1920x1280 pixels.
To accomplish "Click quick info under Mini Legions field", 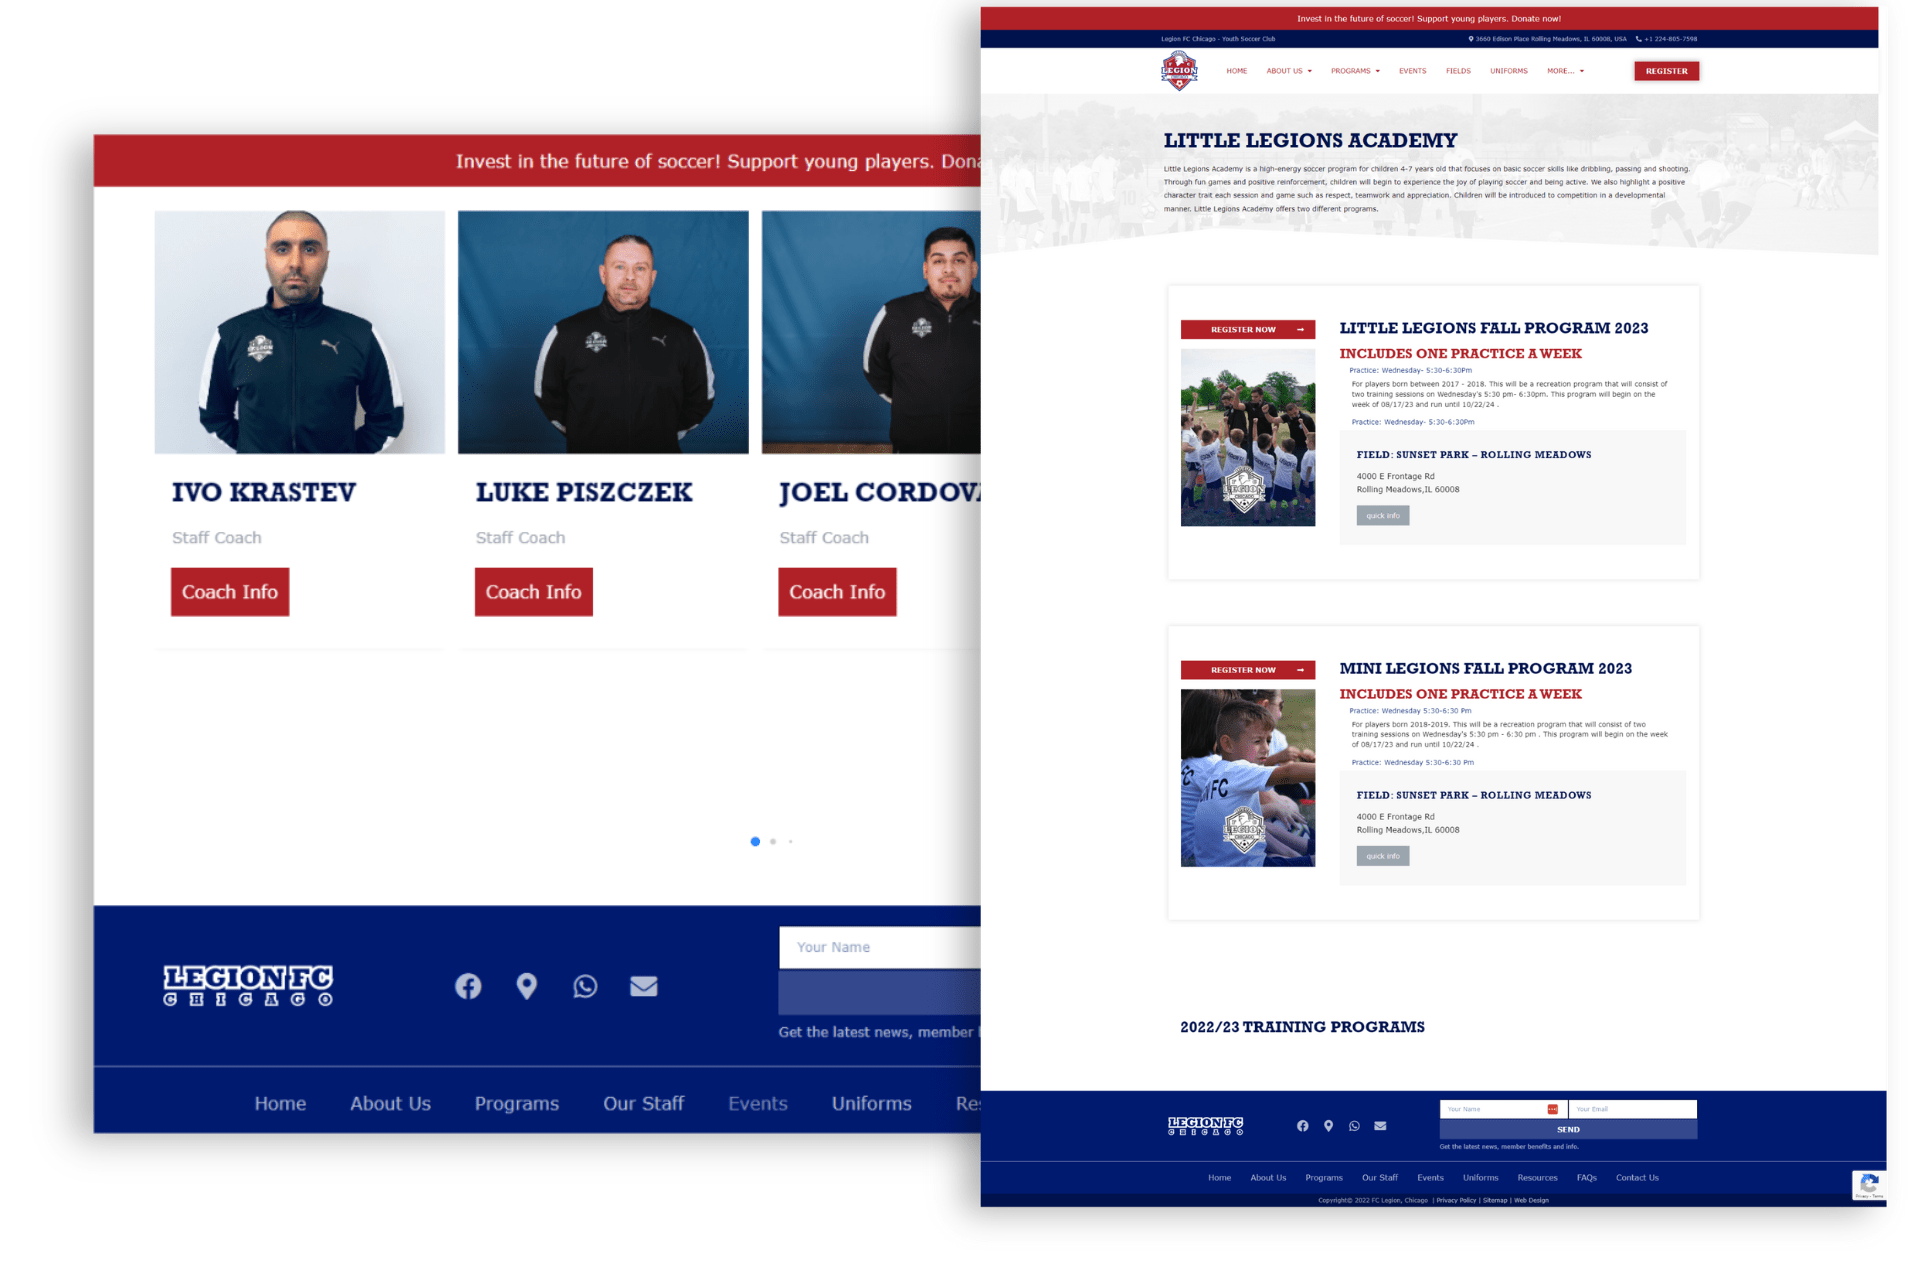I will click(1382, 856).
